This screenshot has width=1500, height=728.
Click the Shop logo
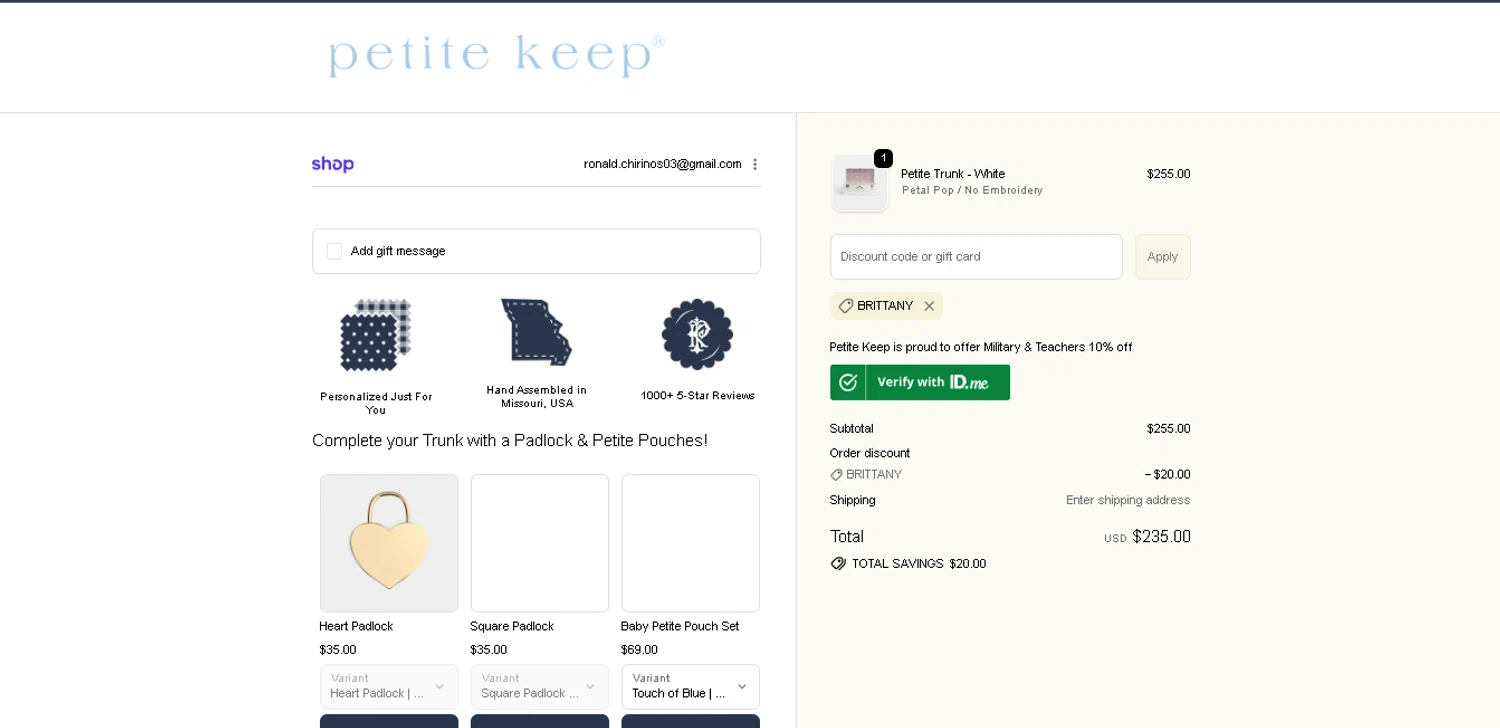333,164
